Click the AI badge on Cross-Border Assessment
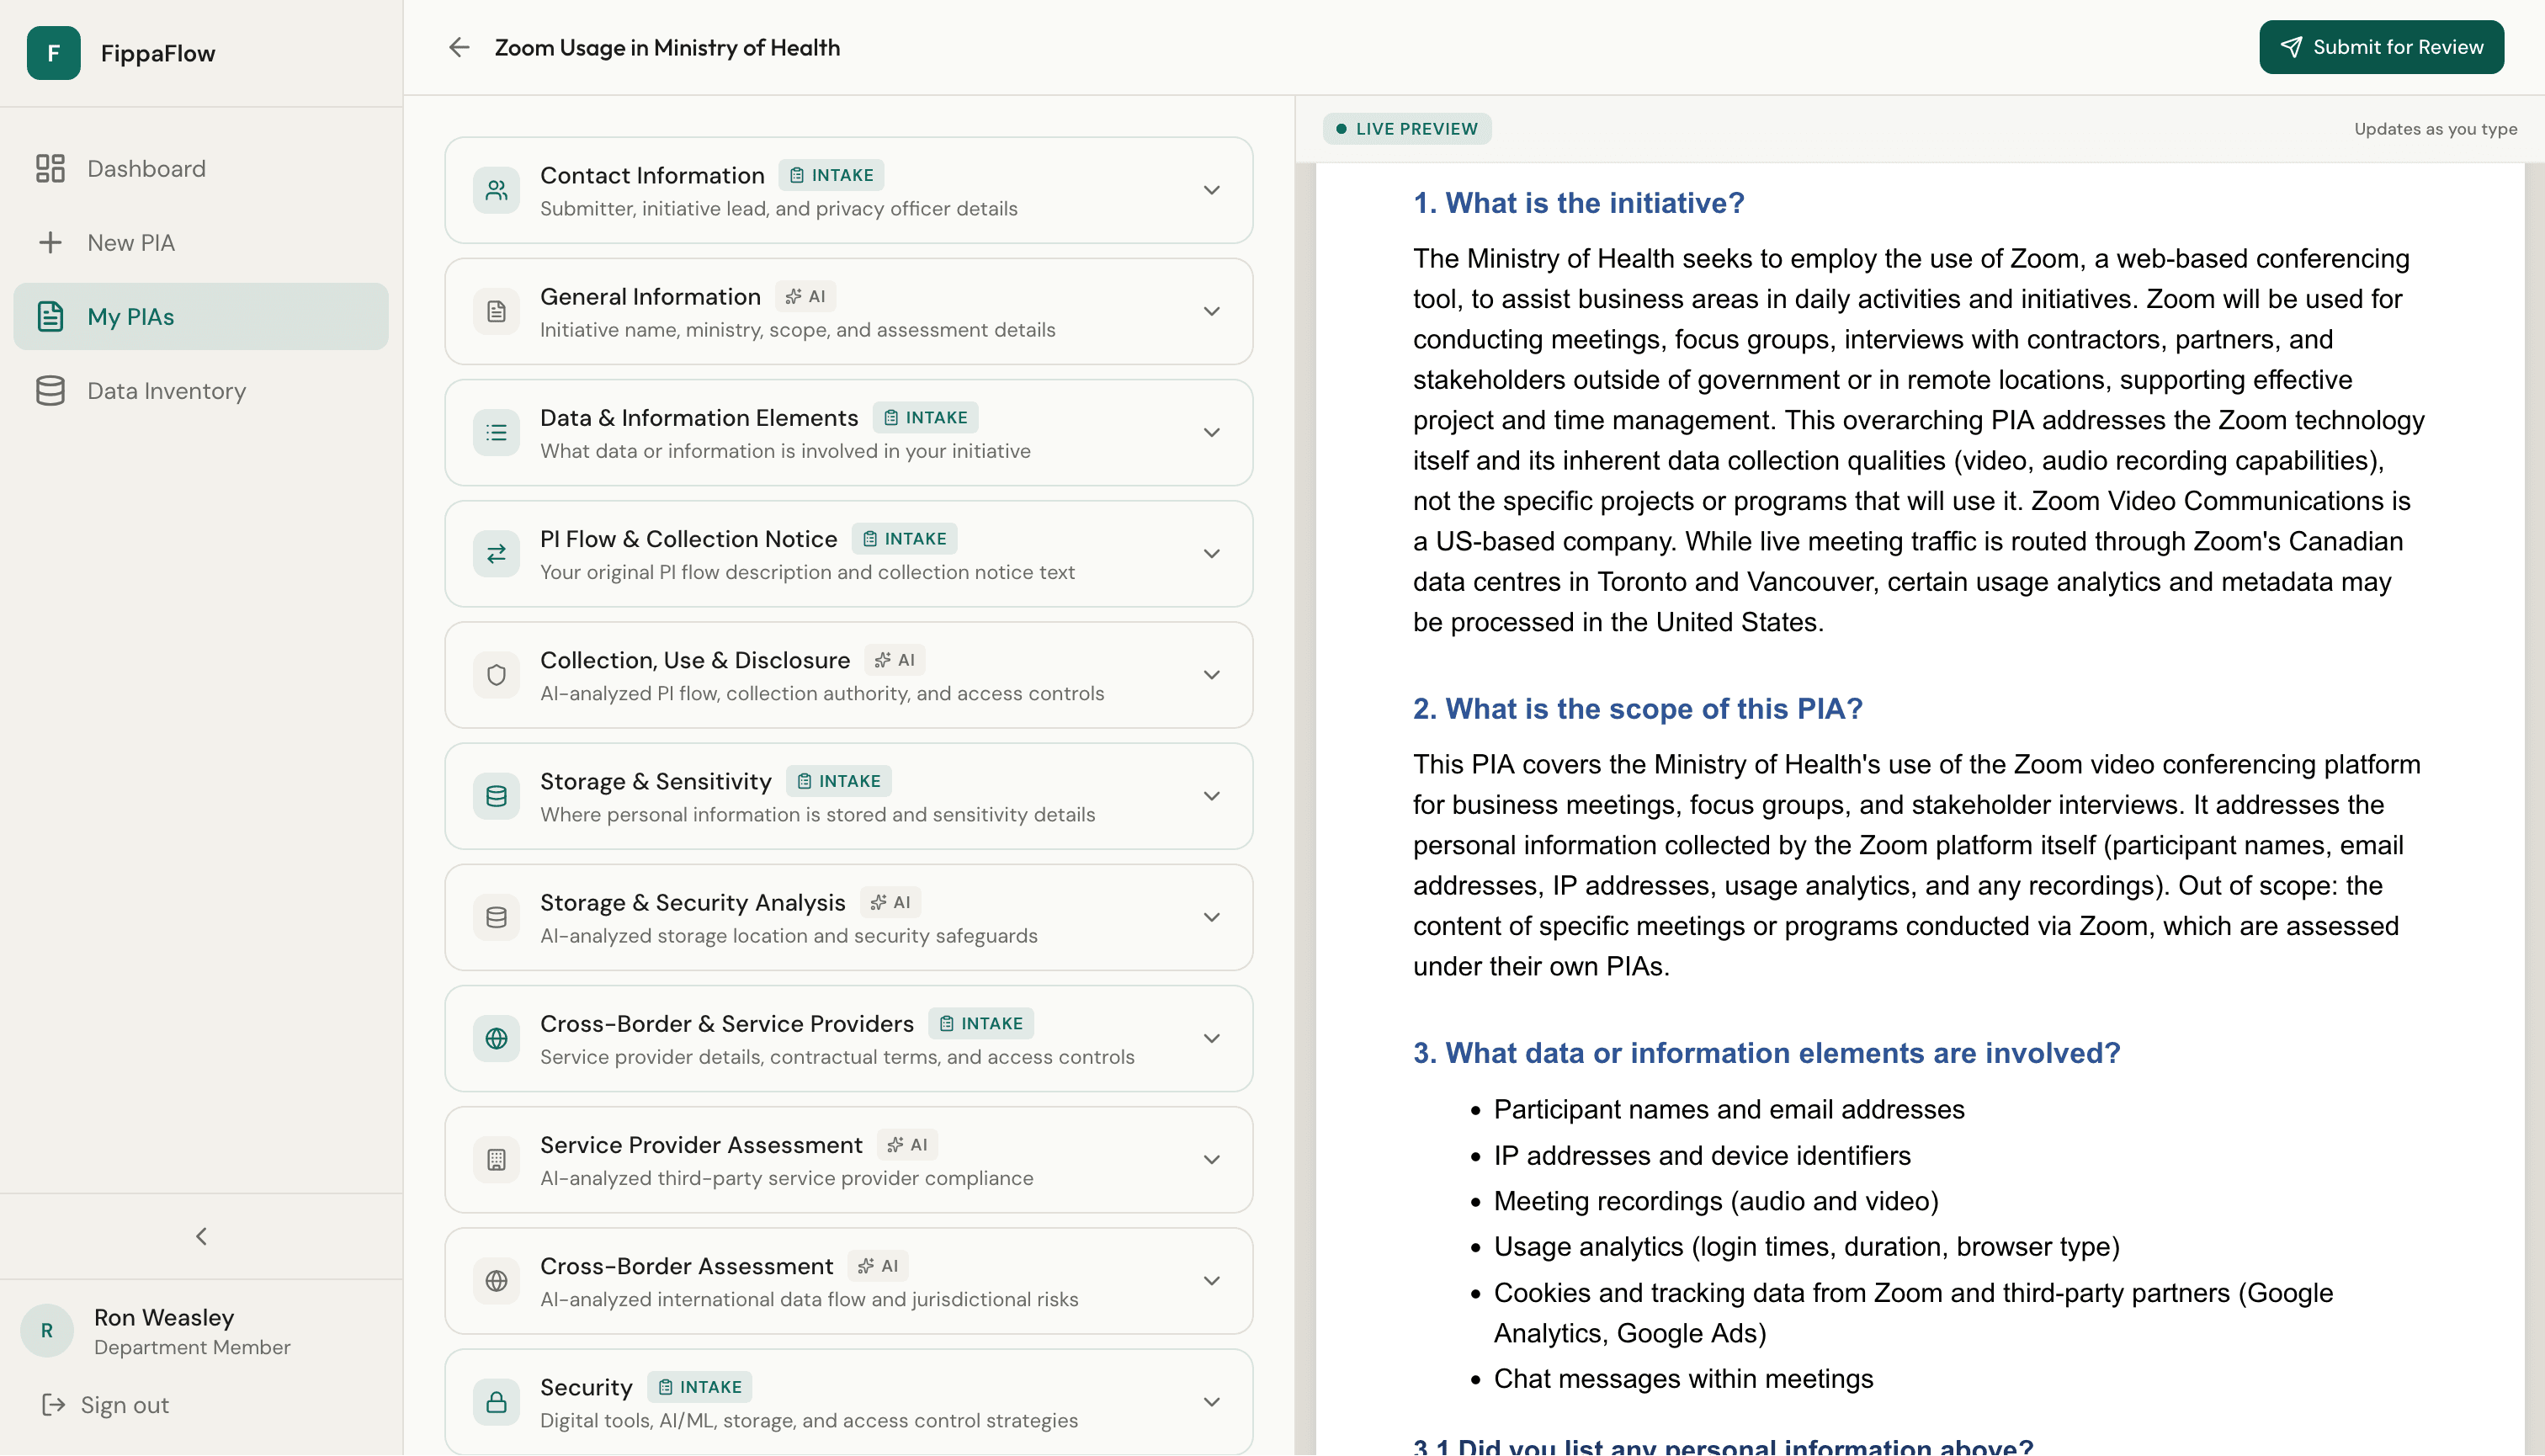The height and width of the screenshot is (1456, 2545). point(878,1266)
